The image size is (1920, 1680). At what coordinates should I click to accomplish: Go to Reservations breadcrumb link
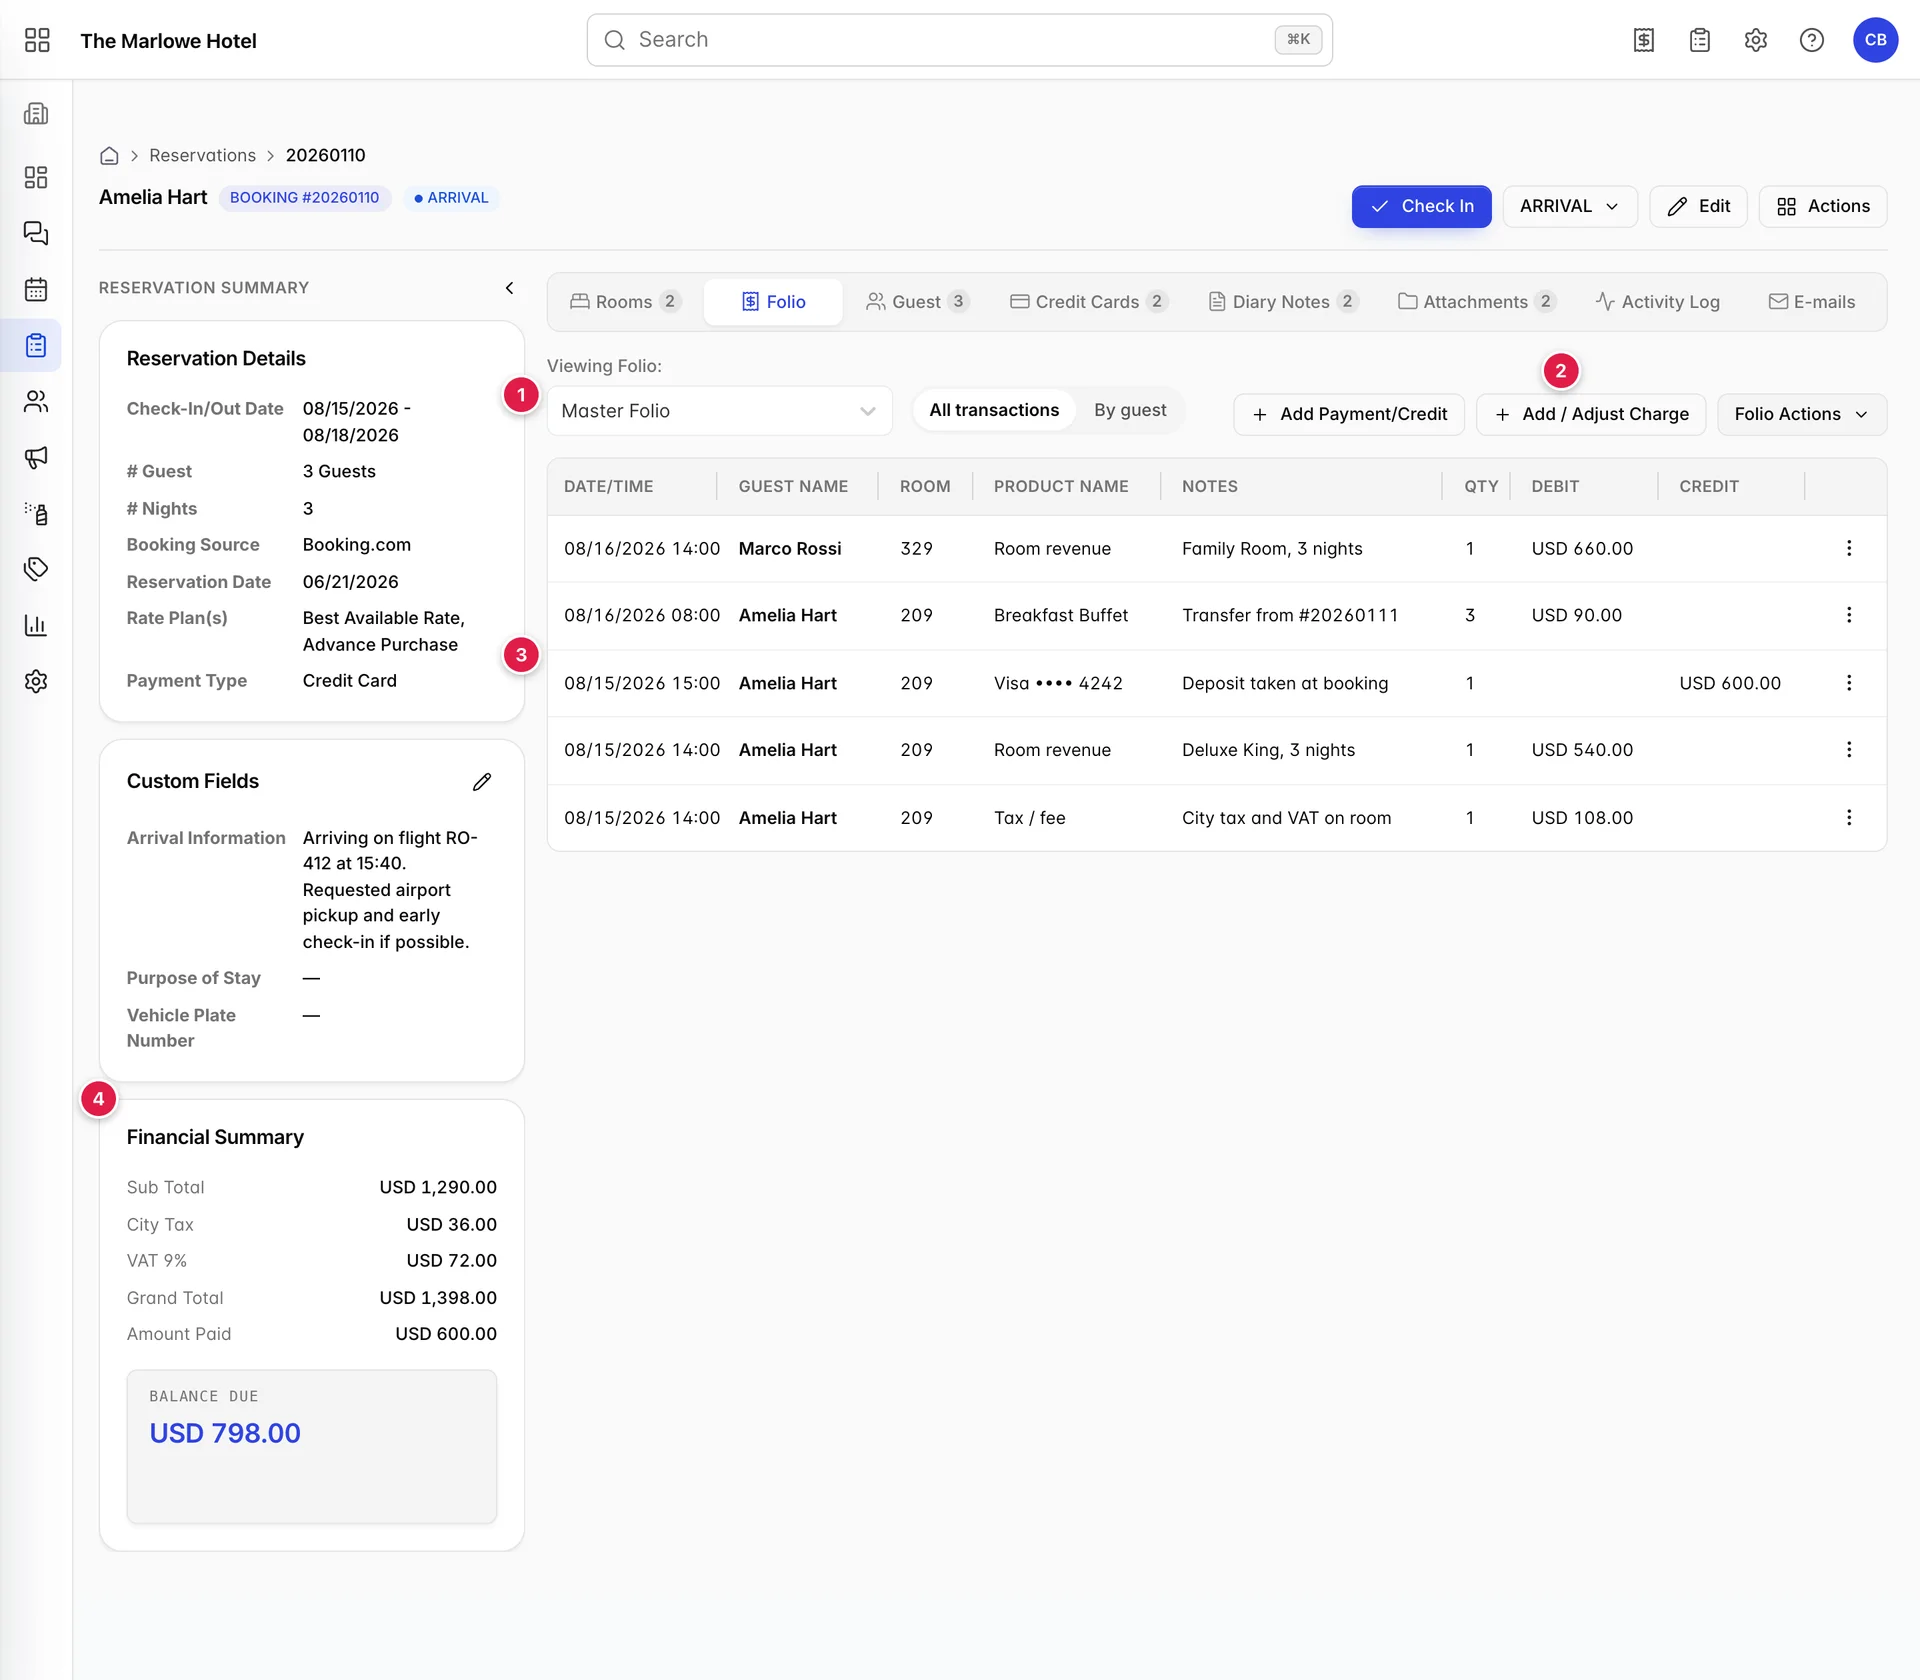pos(202,156)
